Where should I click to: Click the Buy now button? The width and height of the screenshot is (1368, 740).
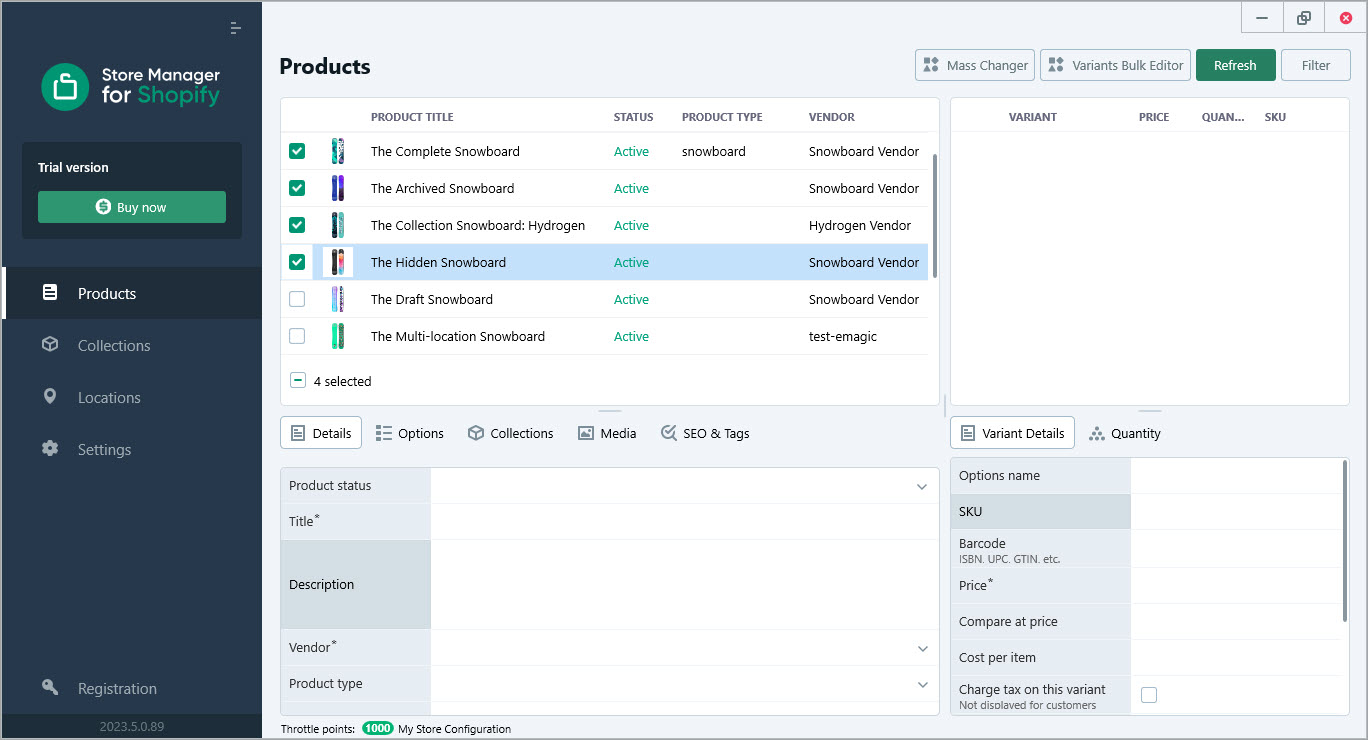click(132, 207)
